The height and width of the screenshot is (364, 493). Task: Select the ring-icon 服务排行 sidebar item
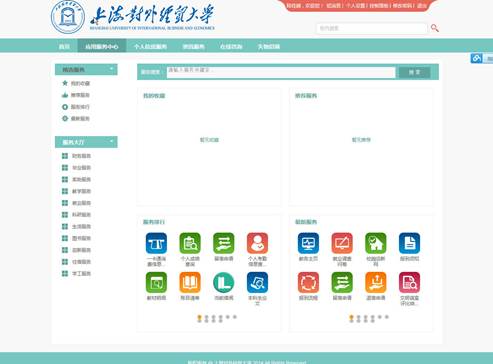point(76,107)
